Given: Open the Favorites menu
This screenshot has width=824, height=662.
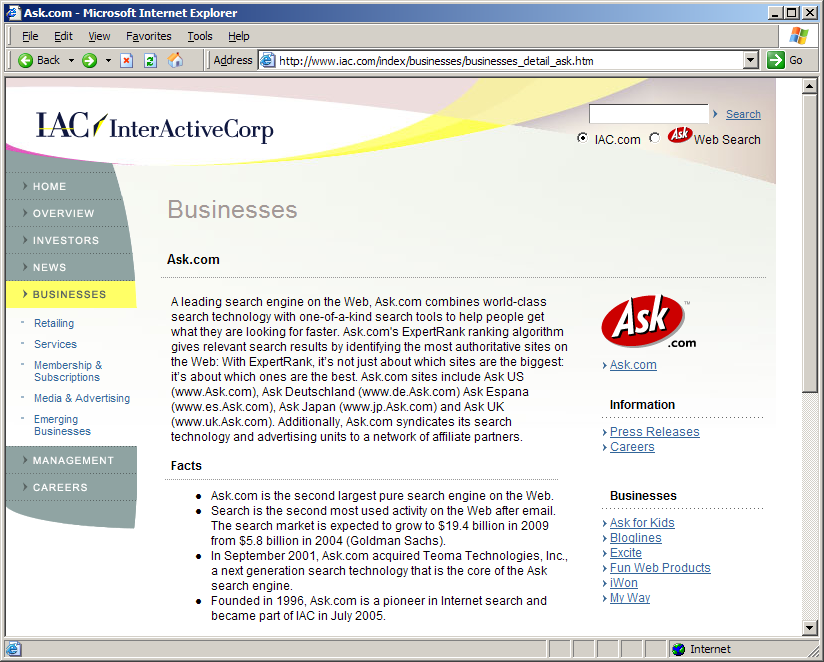Looking at the screenshot, I should tap(149, 36).
